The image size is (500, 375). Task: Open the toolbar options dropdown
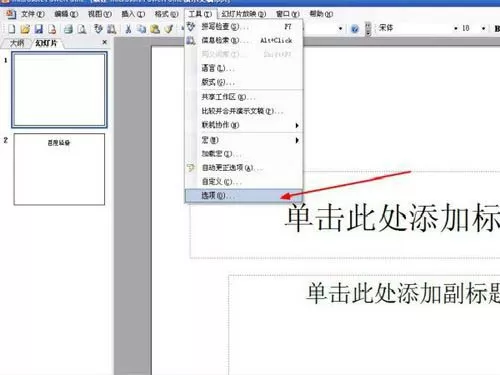(x=368, y=29)
